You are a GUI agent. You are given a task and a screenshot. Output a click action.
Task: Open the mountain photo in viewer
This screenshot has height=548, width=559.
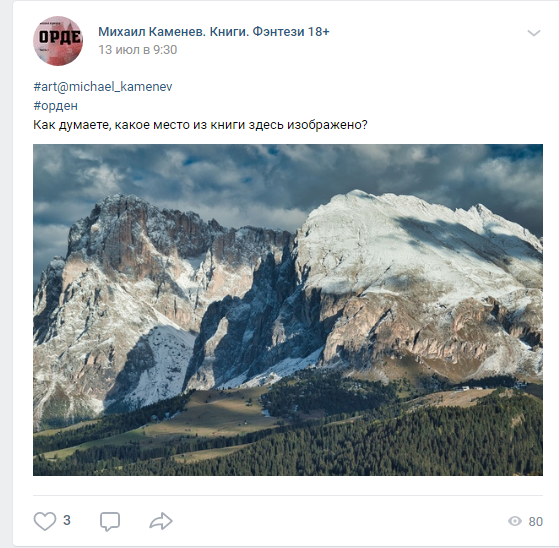pos(288,309)
